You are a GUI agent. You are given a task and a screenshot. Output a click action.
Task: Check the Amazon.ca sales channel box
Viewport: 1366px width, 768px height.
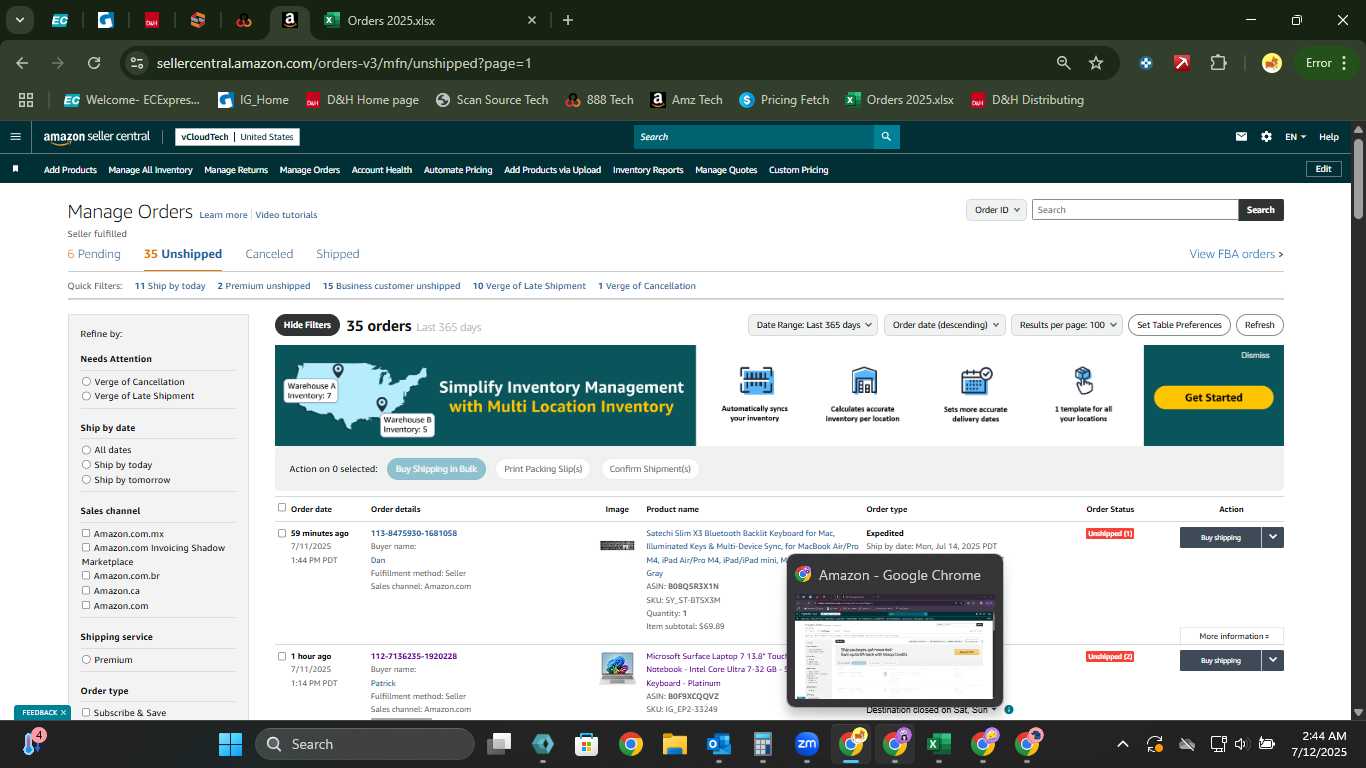click(86, 590)
